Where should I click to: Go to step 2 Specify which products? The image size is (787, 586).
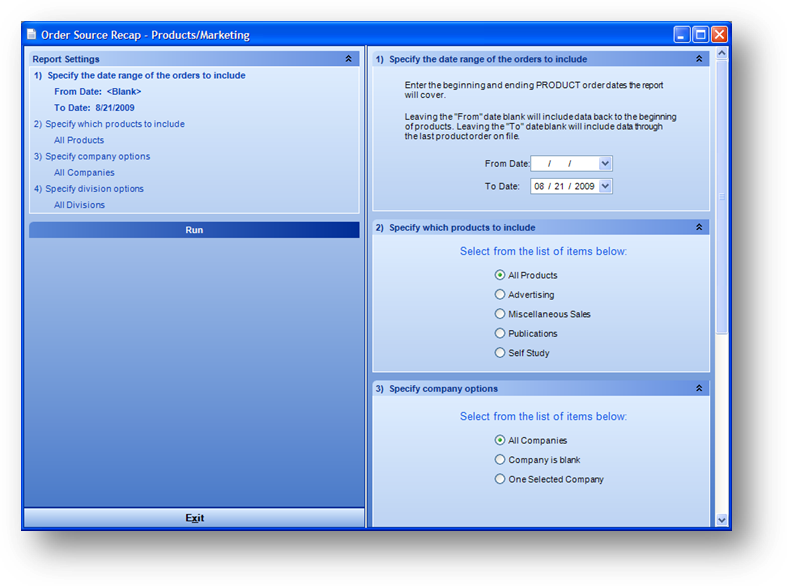coord(109,124)
